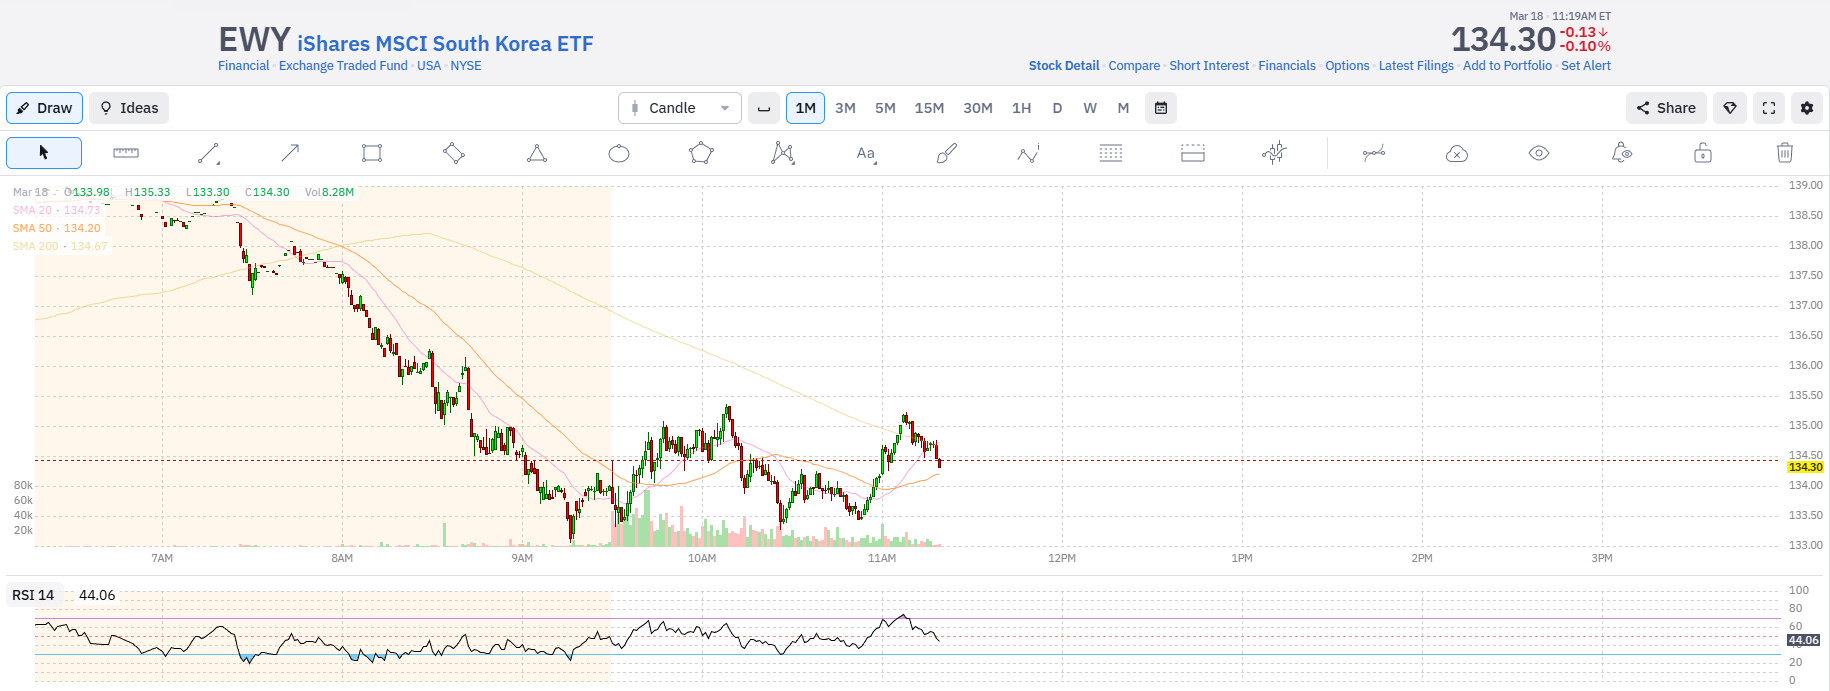Open chart settings gear

click(1807, 108)
